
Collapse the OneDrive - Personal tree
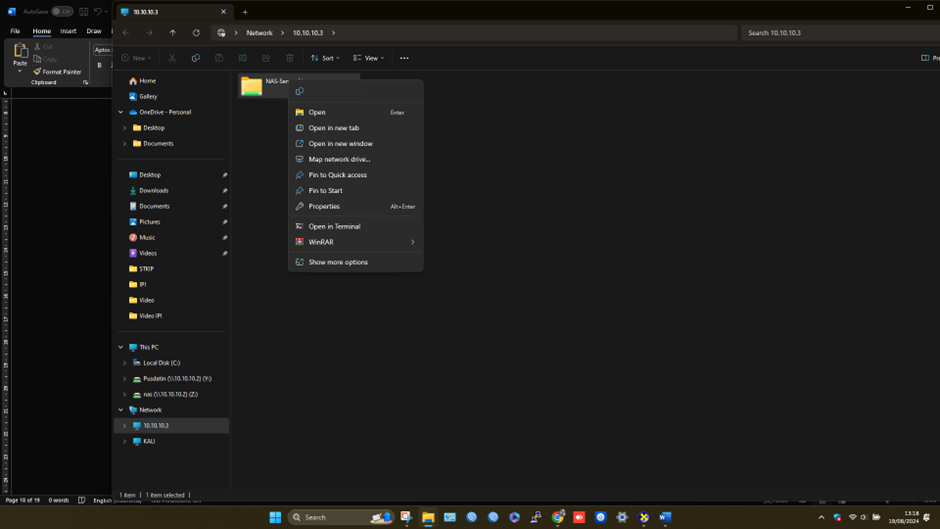pos(121,112)
